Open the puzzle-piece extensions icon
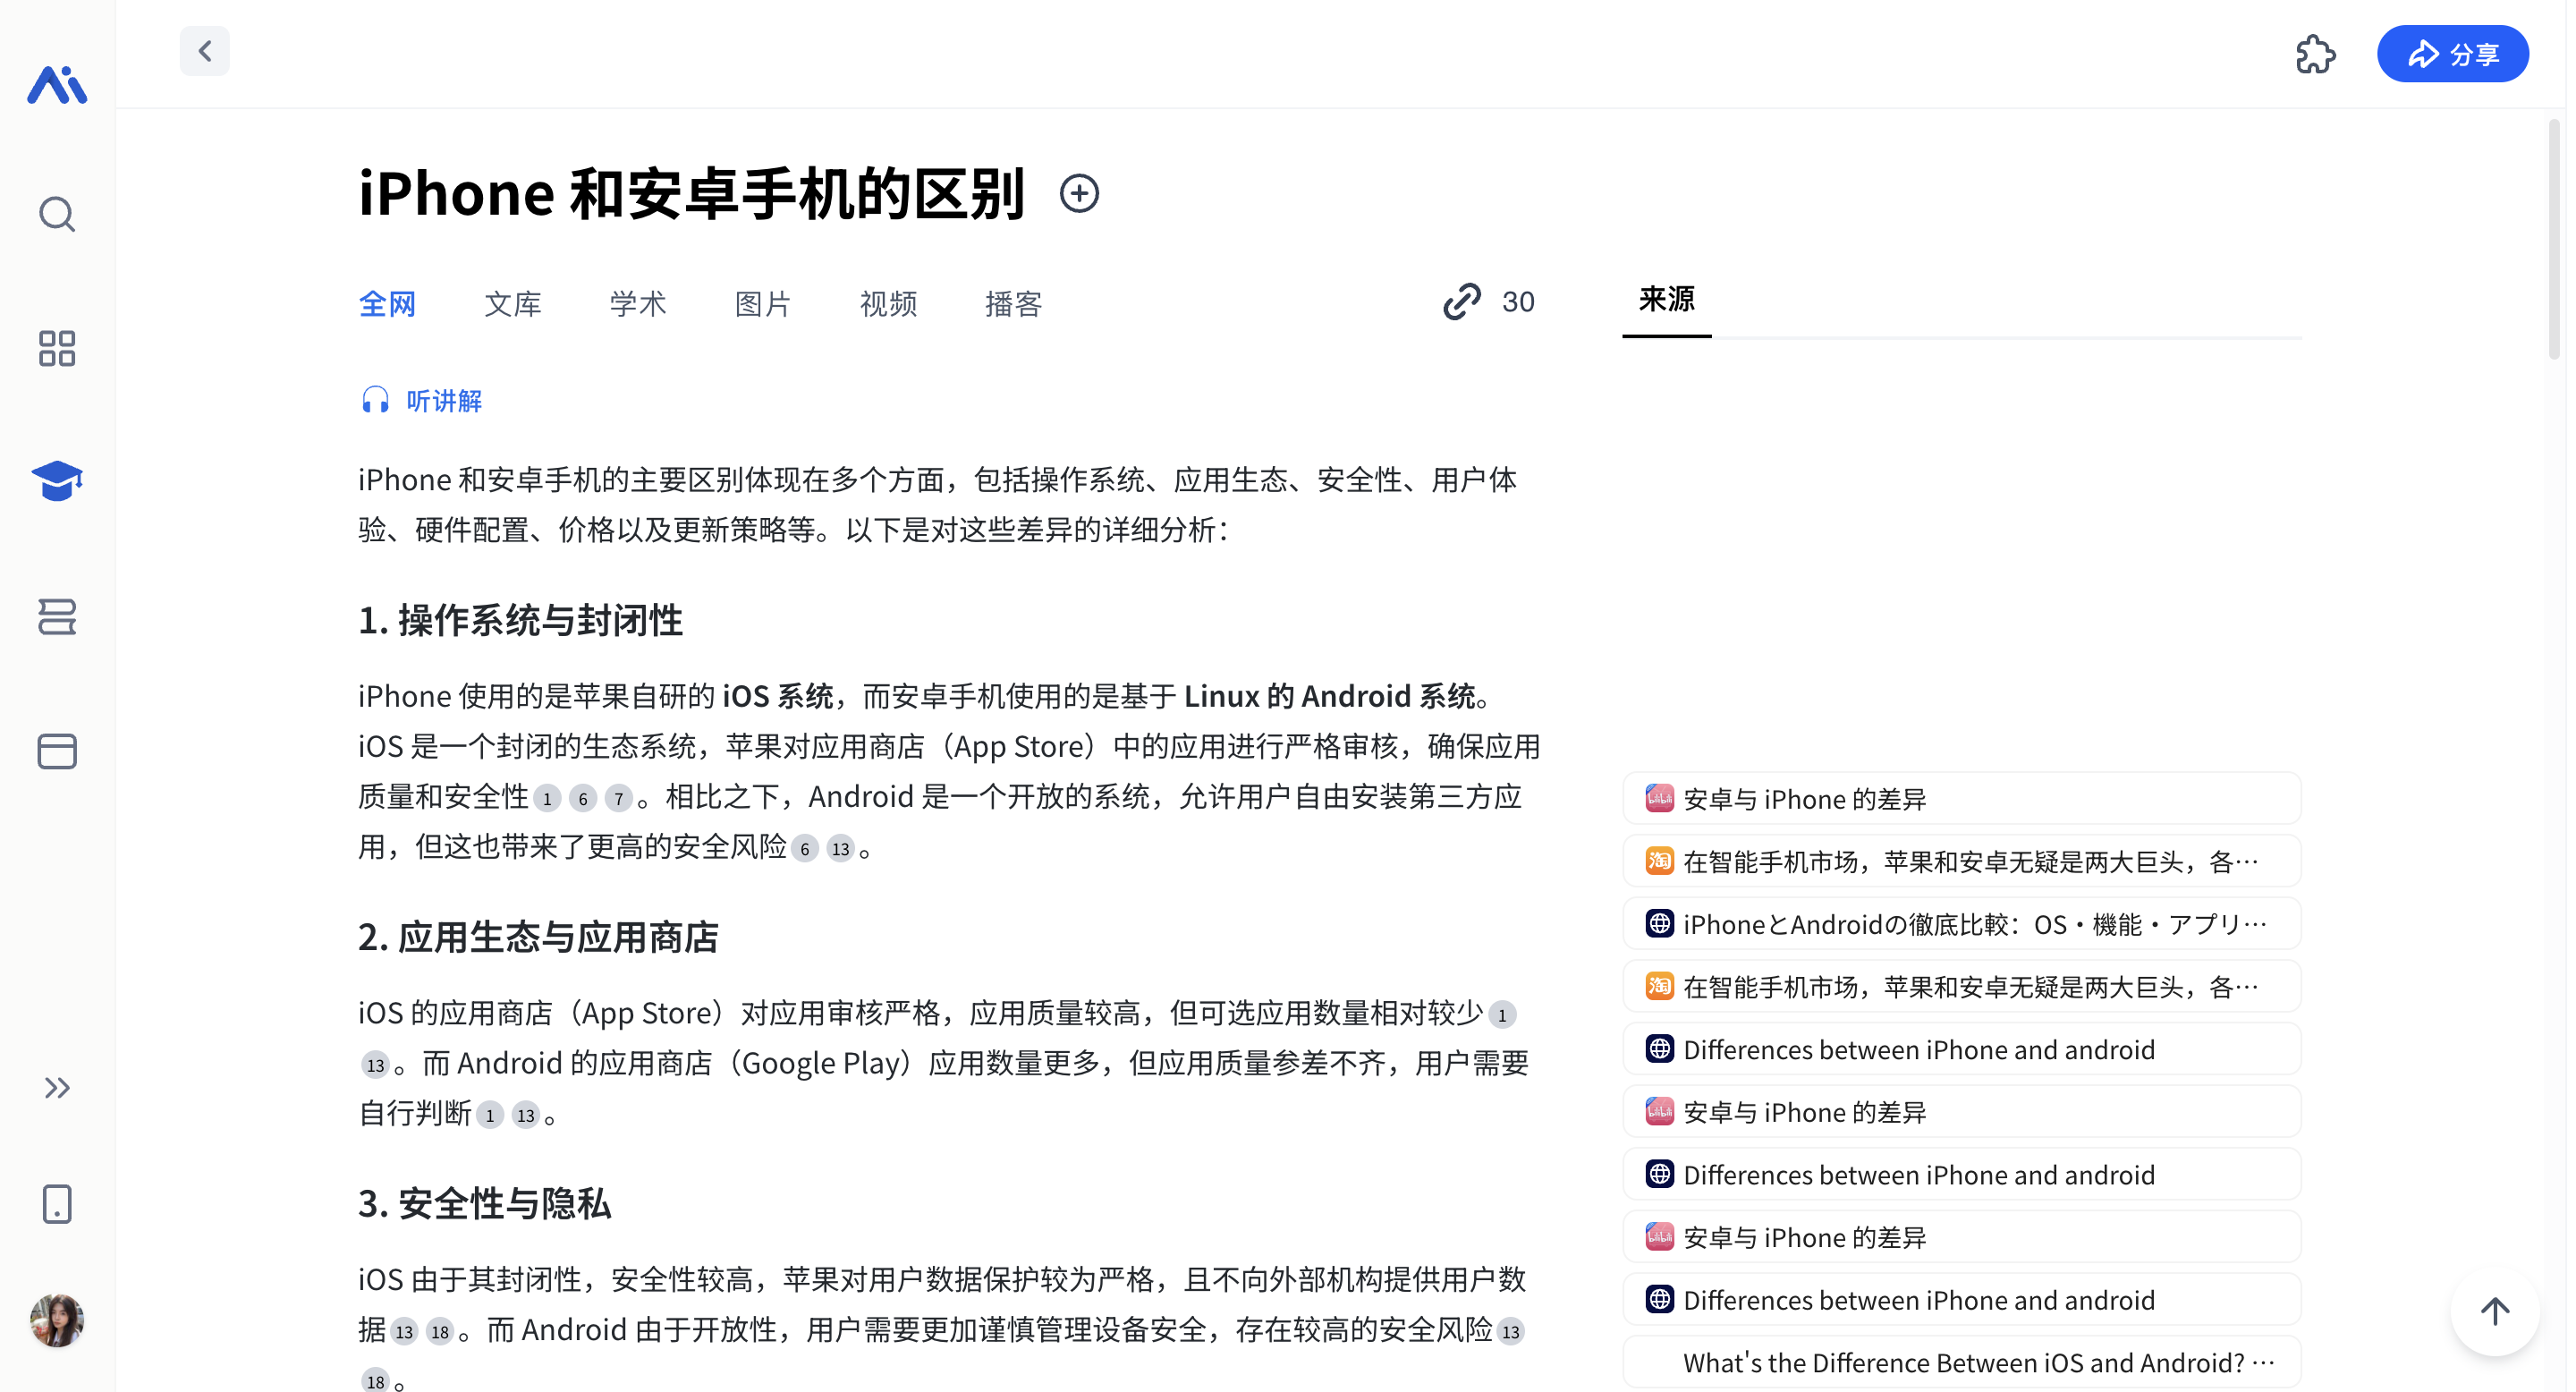Image resolution: width=2576 pixels, height=1392 pixels. coord(2314,54)
